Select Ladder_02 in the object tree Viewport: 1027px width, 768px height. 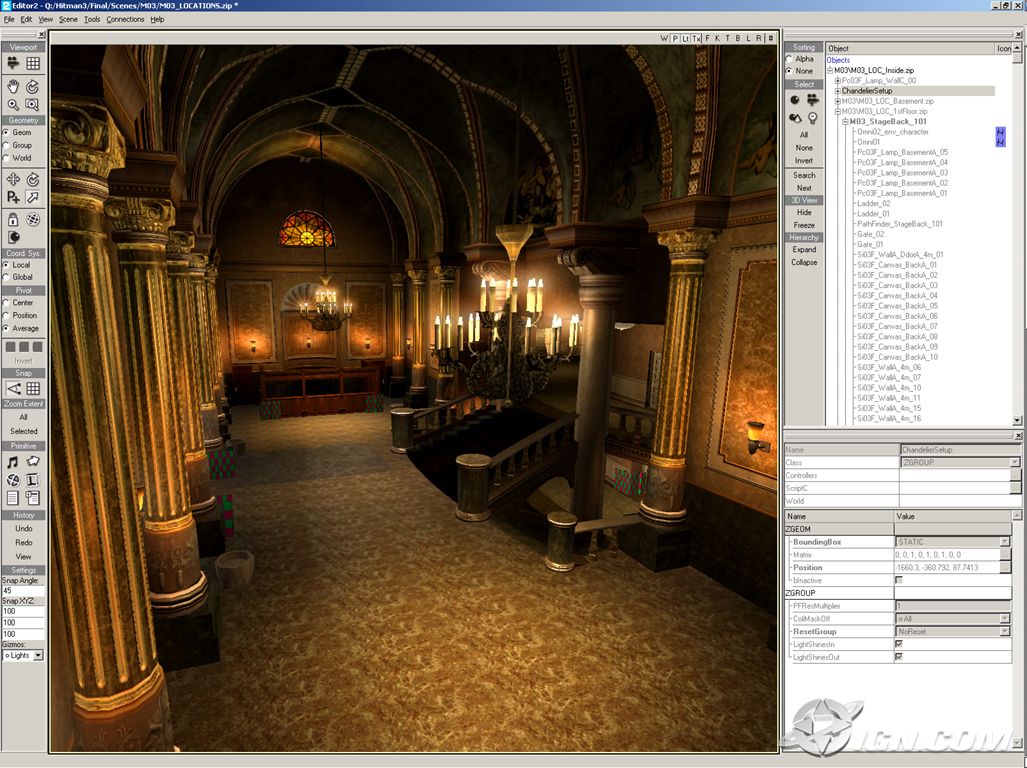point(872,203)
